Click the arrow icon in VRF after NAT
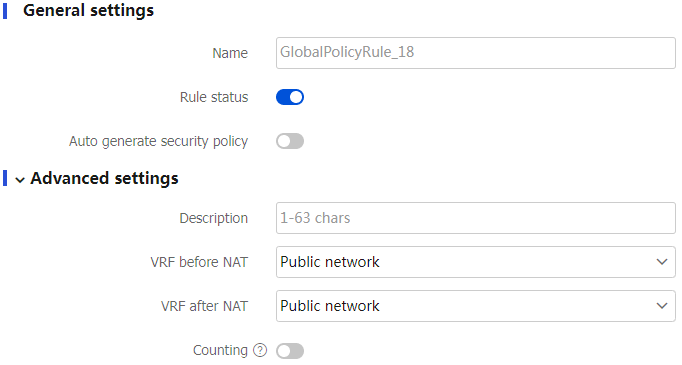The image size is (682, 365). pos(662,306)
